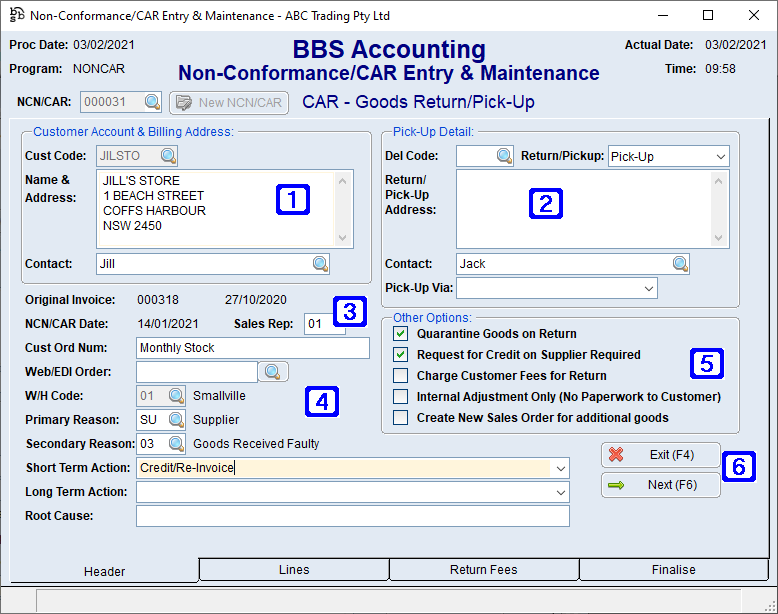The width and height of the screenshot is (778, 614).
Task: Switch to the Header tab
Action: tap(104, 571)
